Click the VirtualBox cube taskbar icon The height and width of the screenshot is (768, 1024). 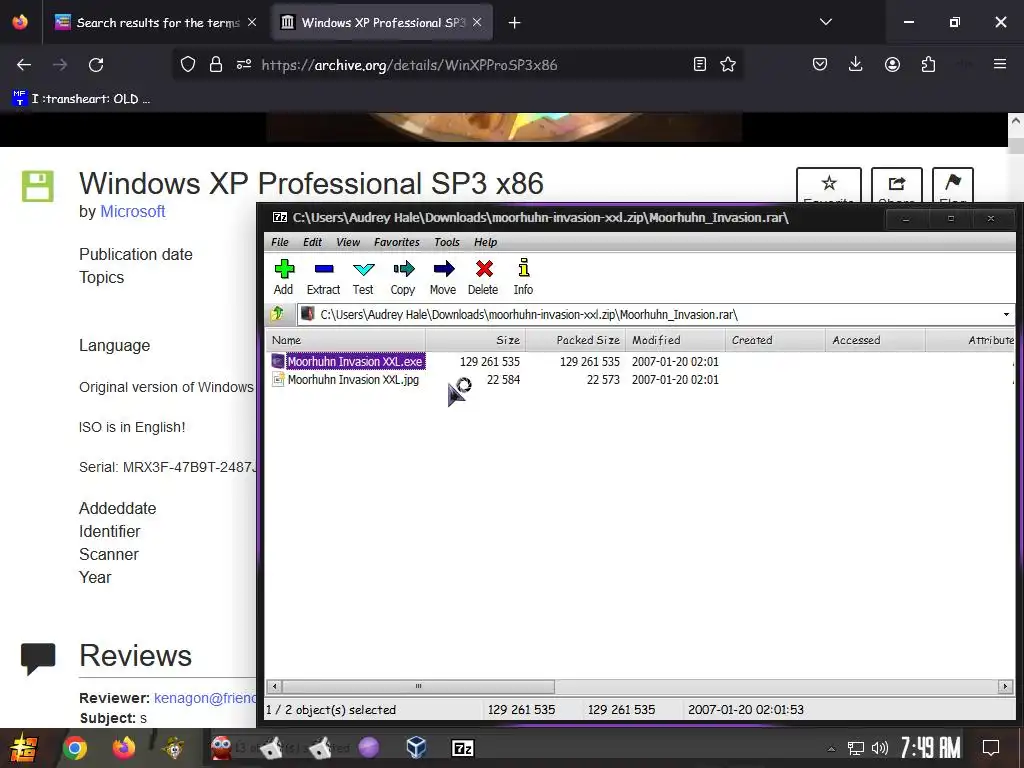click(416, 748)
